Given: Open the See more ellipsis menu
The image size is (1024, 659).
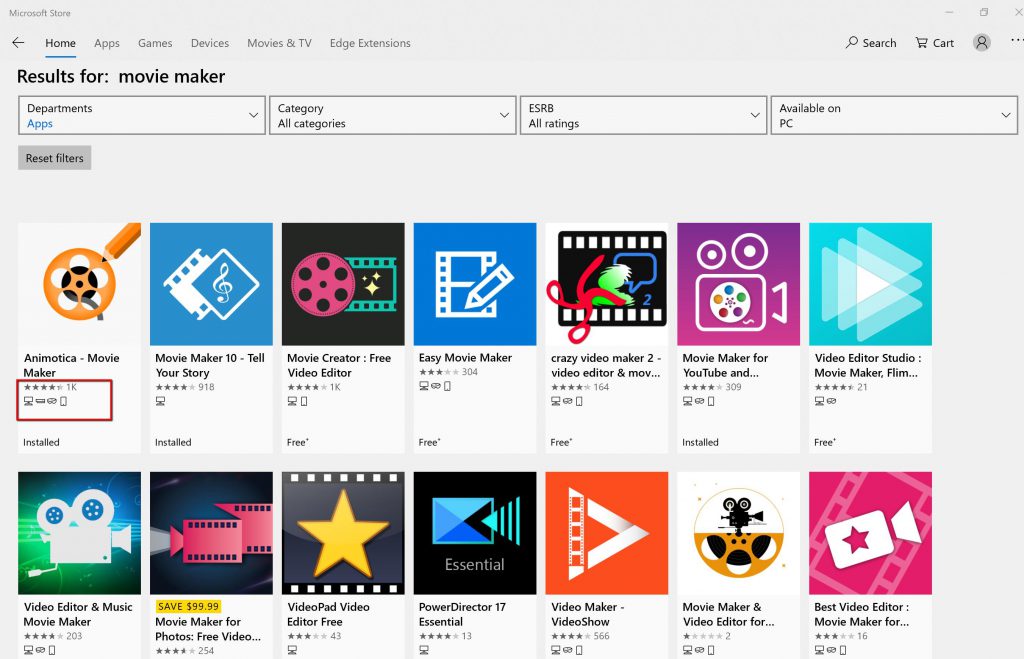Looking at the screenshot, I should [1013, 42].
